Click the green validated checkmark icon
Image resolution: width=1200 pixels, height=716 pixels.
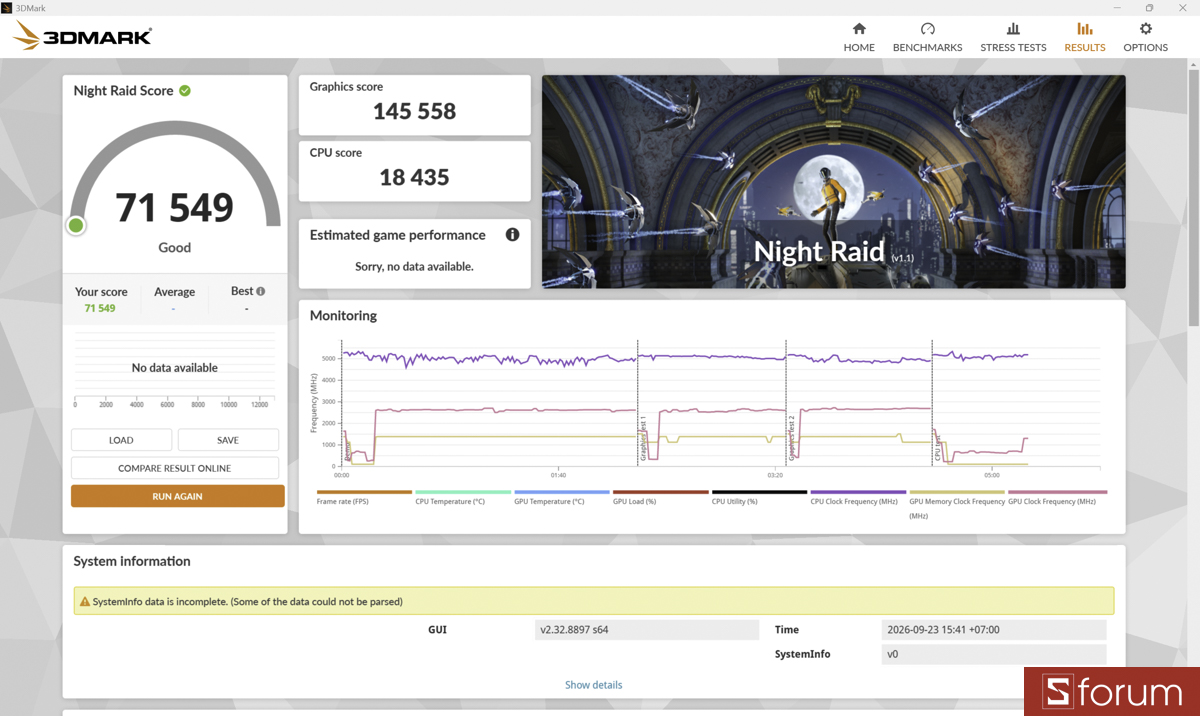pos(185,90)
